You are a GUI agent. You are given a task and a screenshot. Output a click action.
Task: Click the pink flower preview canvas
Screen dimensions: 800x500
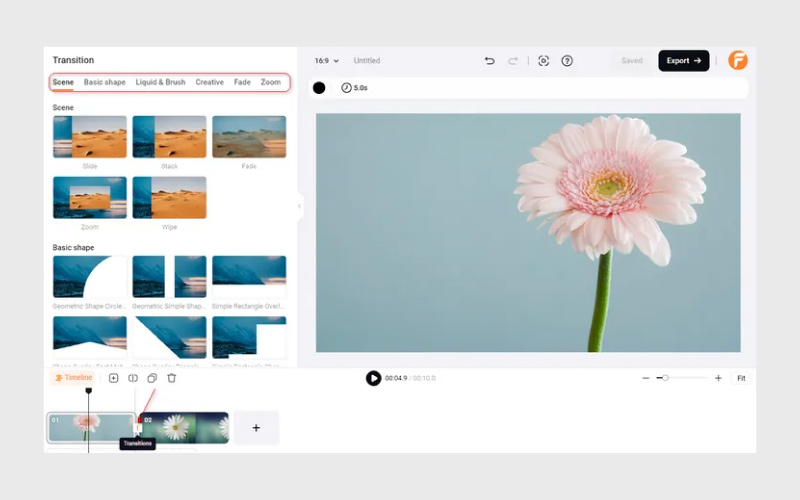coord(528,233)
